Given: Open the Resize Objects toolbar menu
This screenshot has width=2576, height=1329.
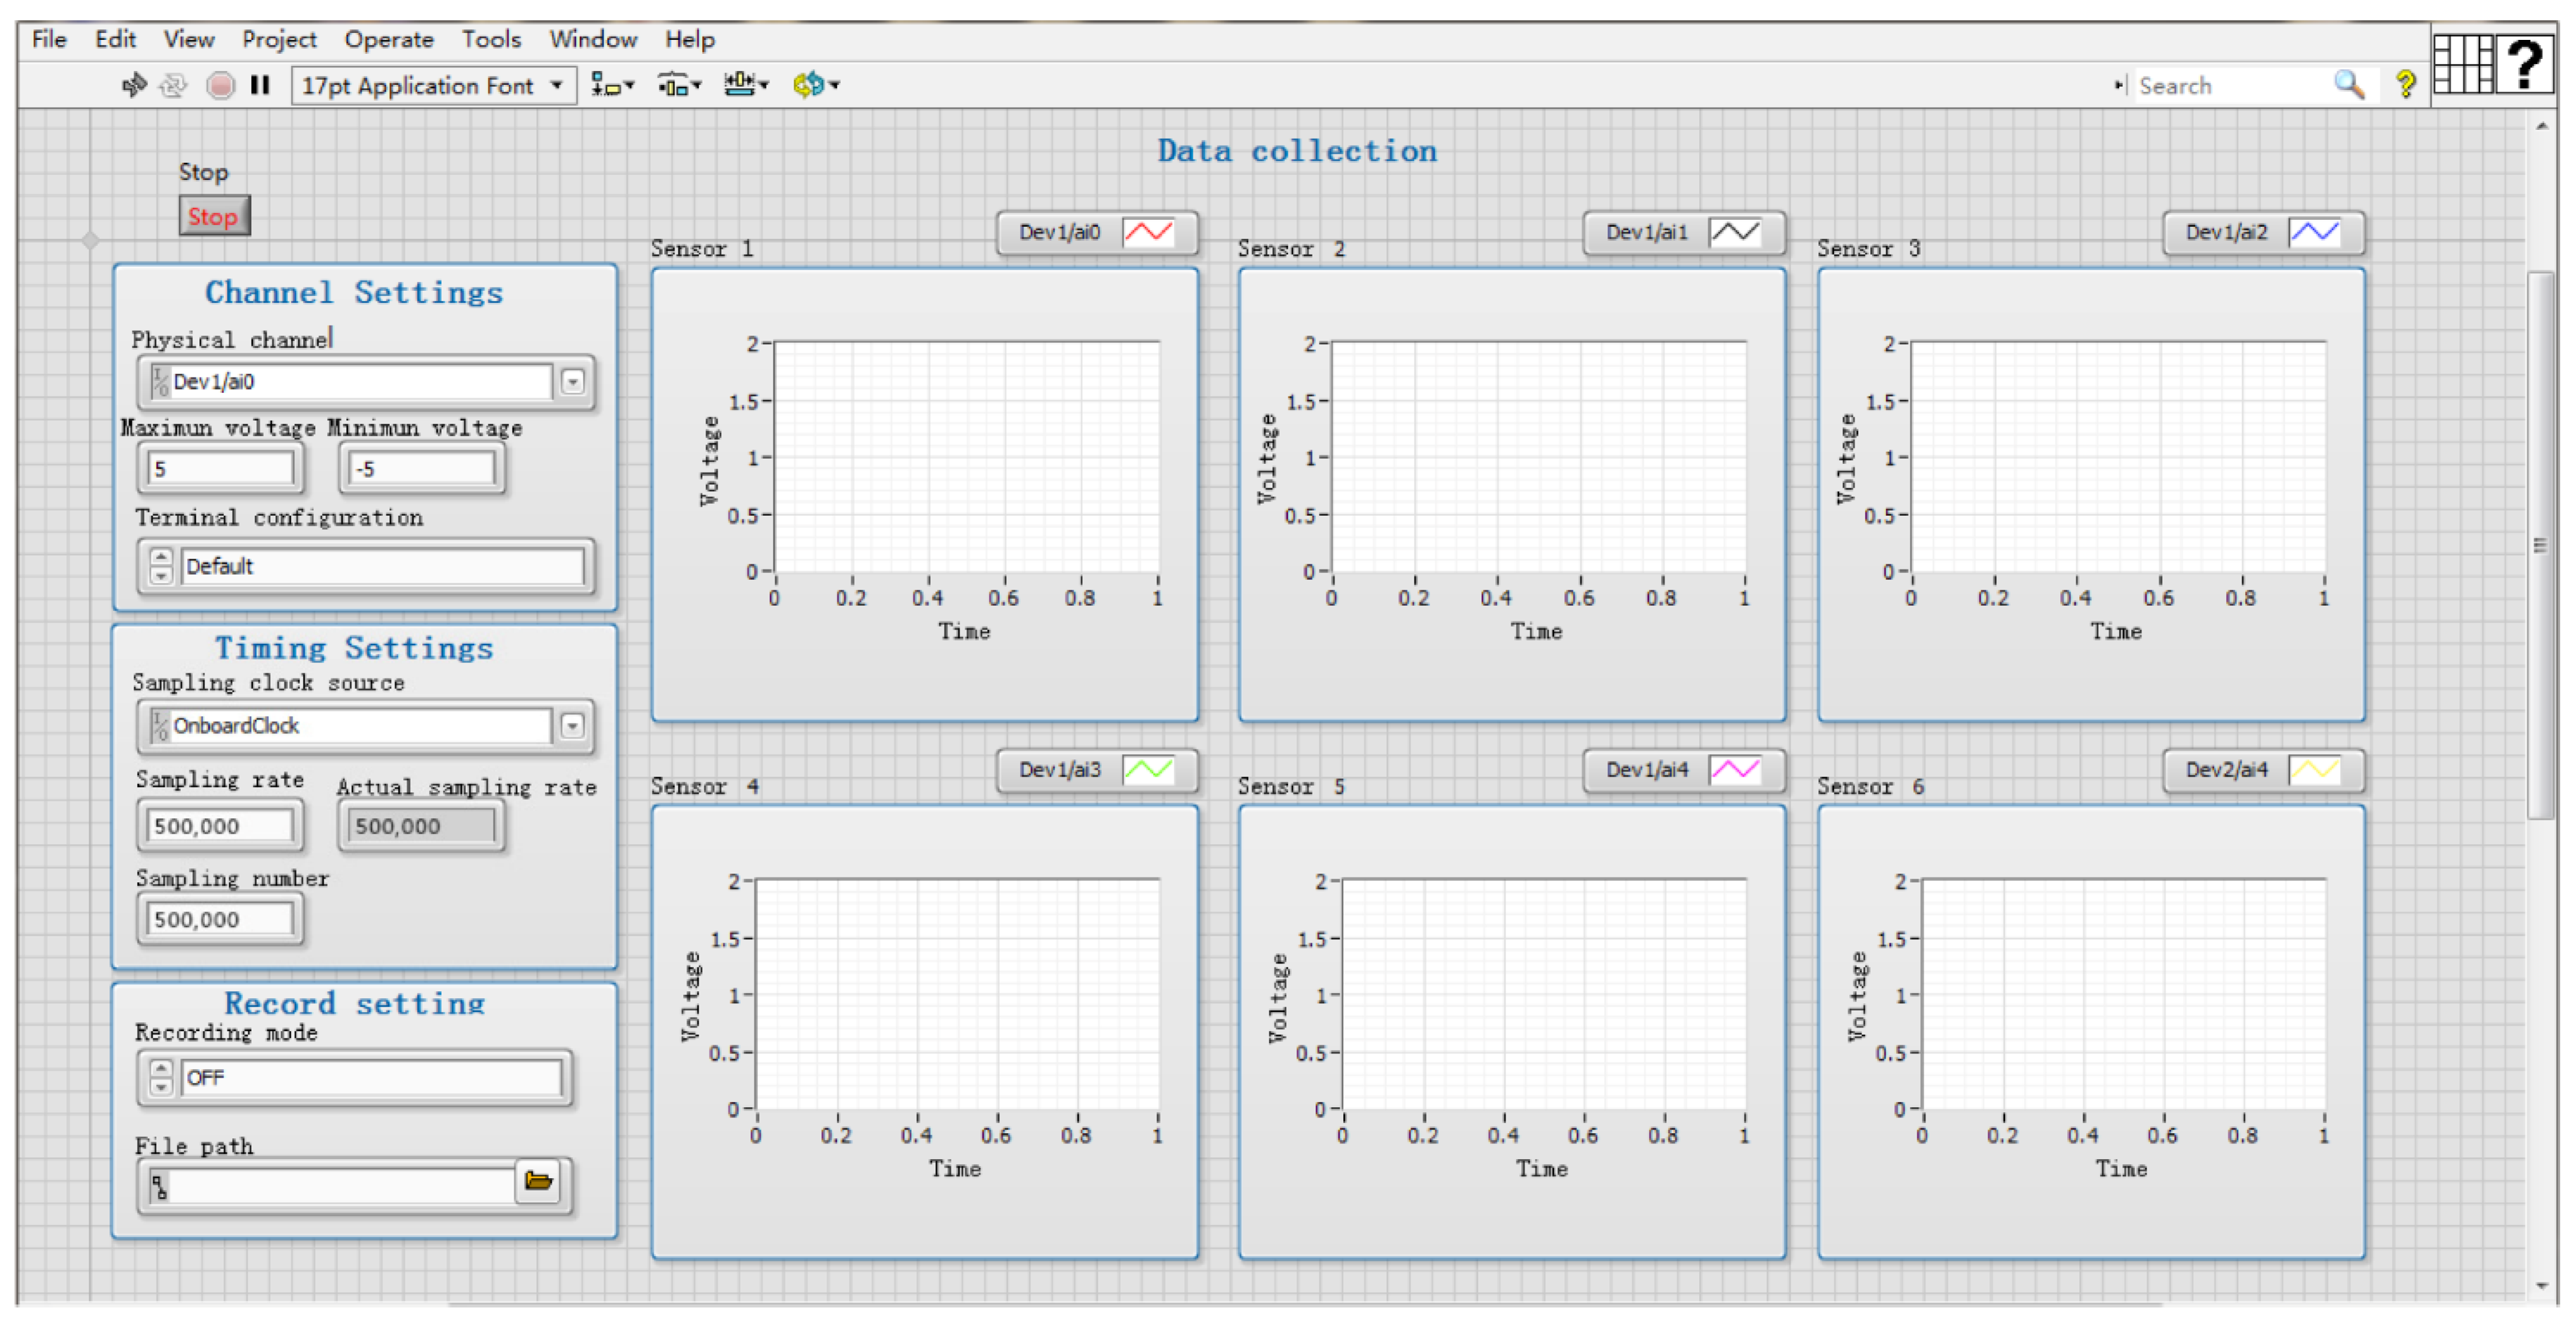Looking at the screenshot, I should pos(745,86).
